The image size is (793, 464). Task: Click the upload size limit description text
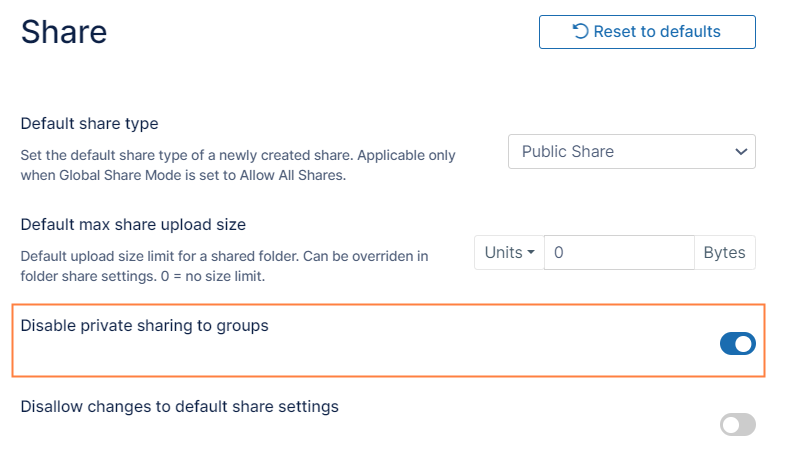pos(224,265)
